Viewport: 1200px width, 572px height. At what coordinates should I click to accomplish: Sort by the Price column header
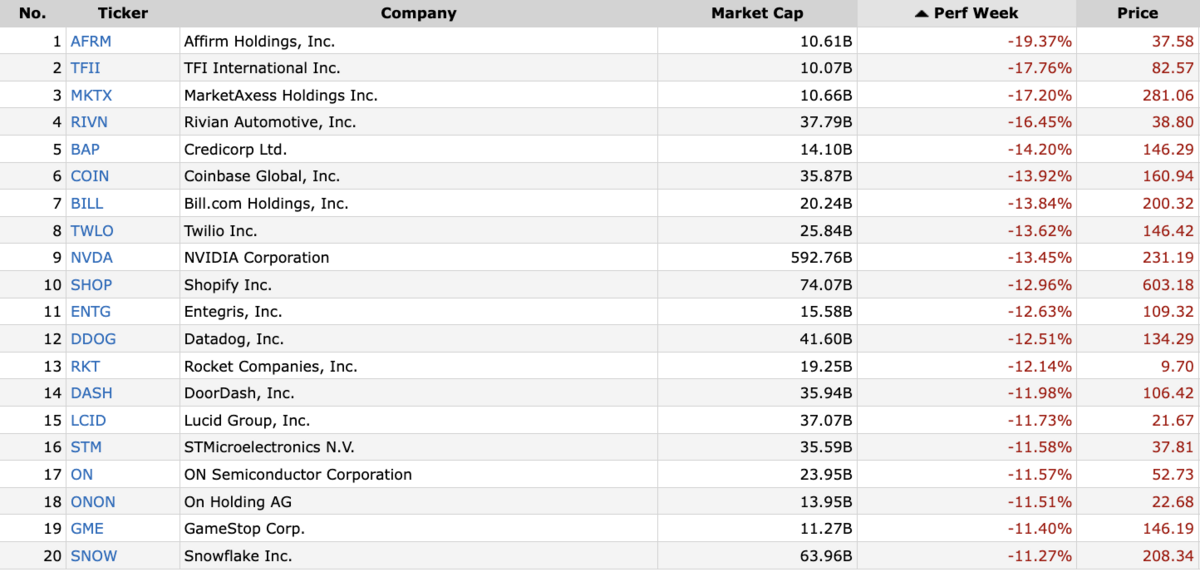pos(1138,13)
